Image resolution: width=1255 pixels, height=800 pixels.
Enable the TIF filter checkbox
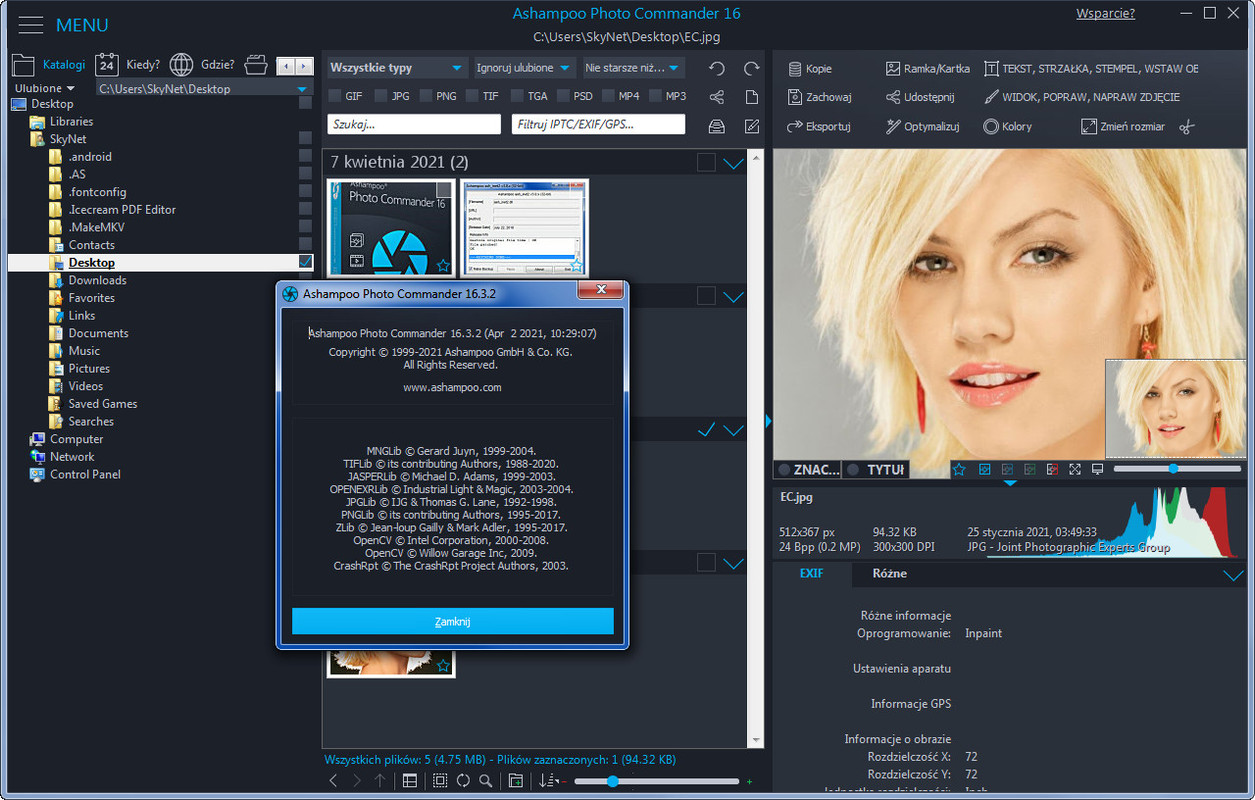coord(472,96)
